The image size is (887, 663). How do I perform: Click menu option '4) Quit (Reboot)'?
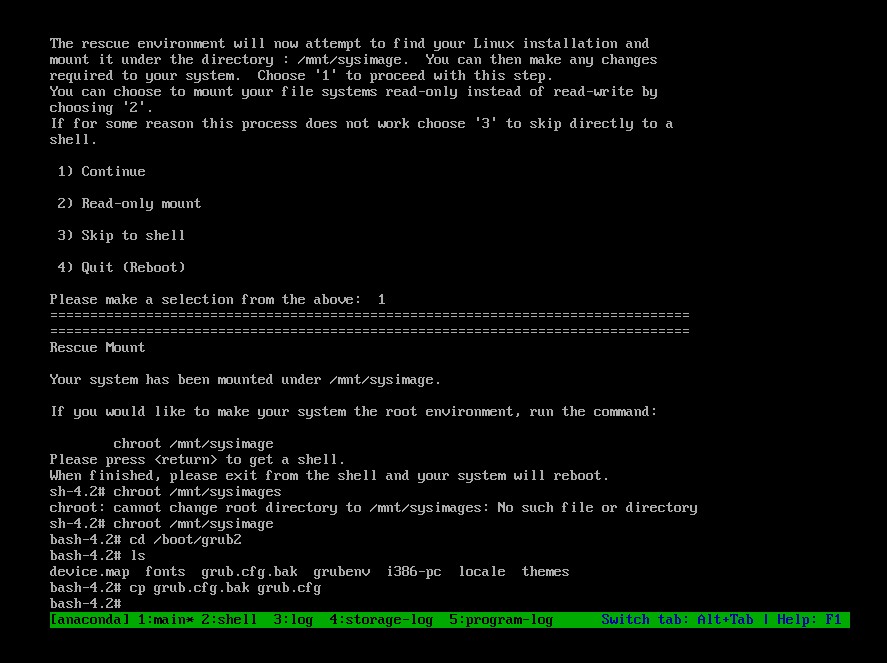[x=121, y=268]
